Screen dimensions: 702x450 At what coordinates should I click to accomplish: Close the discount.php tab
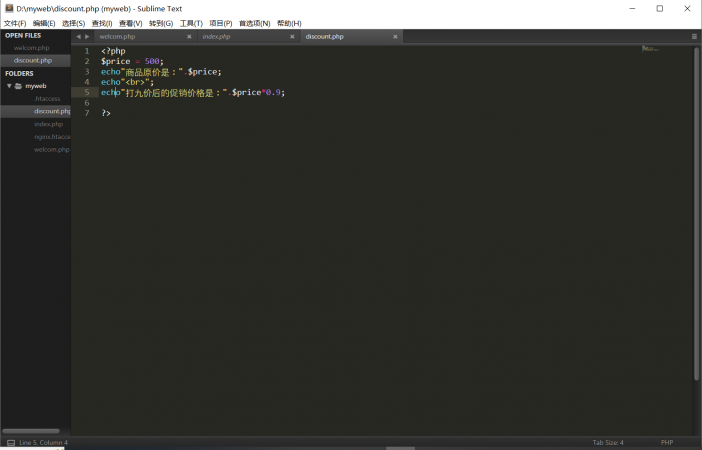395,37
